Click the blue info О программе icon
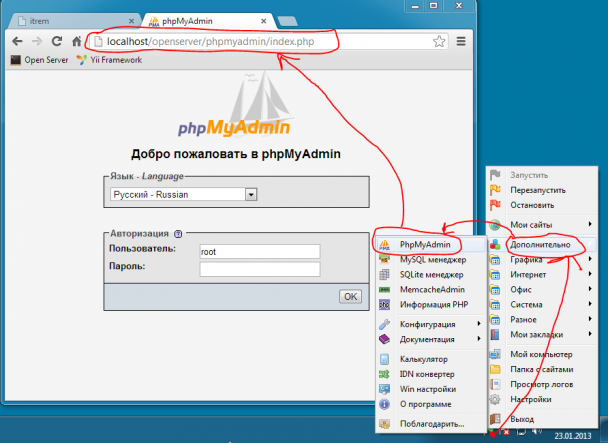This screenshot has height=443, width=608. pos(384,404)
